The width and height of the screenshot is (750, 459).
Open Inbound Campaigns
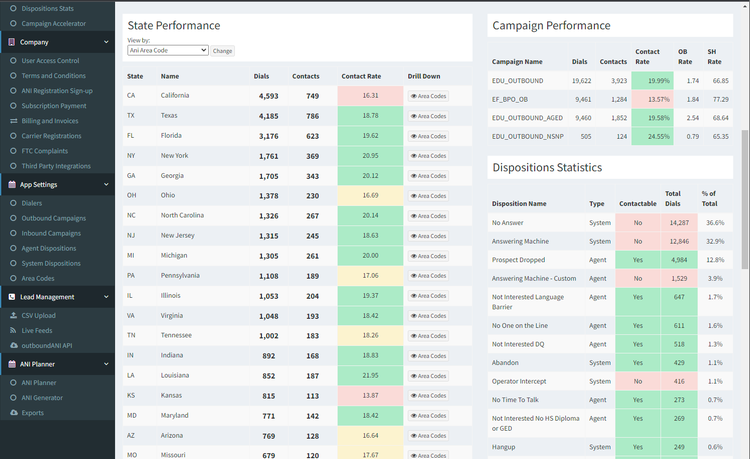point(51,233)
